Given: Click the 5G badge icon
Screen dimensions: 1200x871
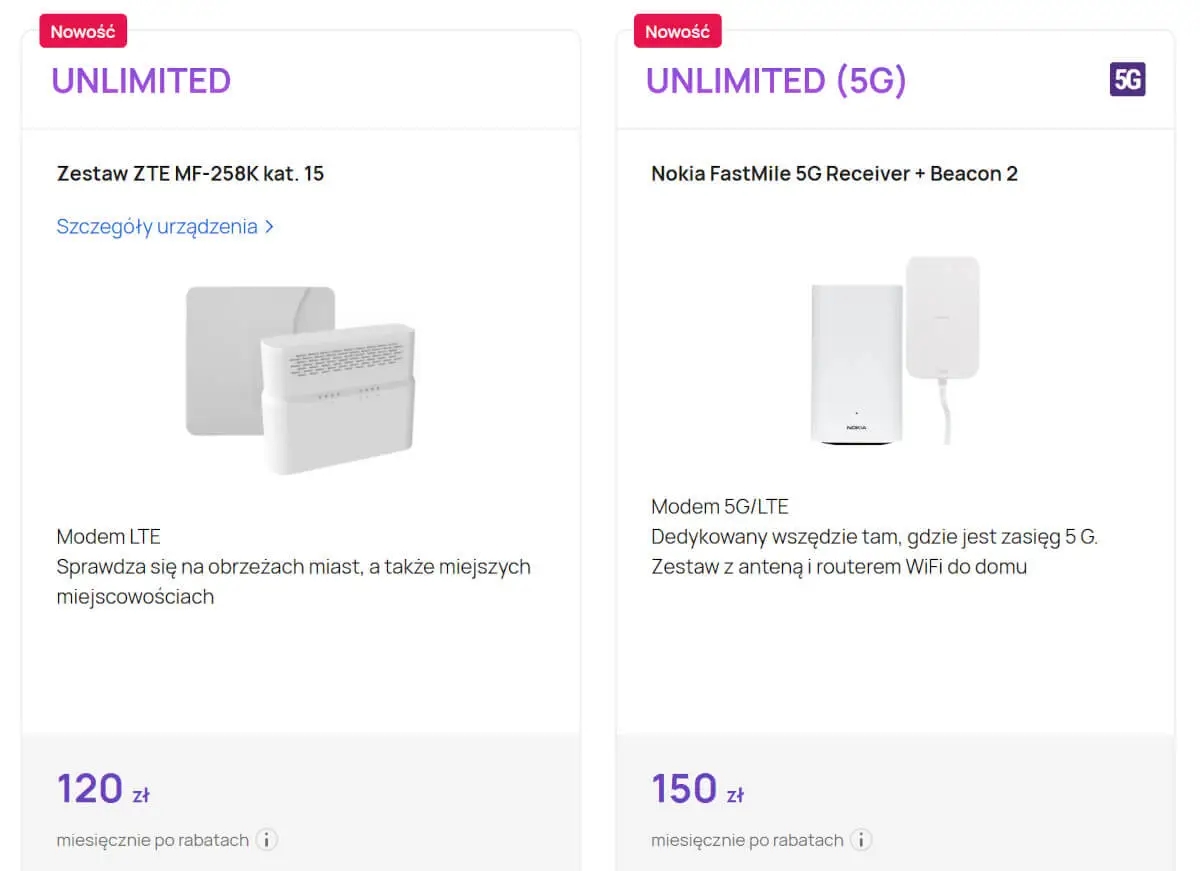Looking at the screenshot, I should (1127, 79).
